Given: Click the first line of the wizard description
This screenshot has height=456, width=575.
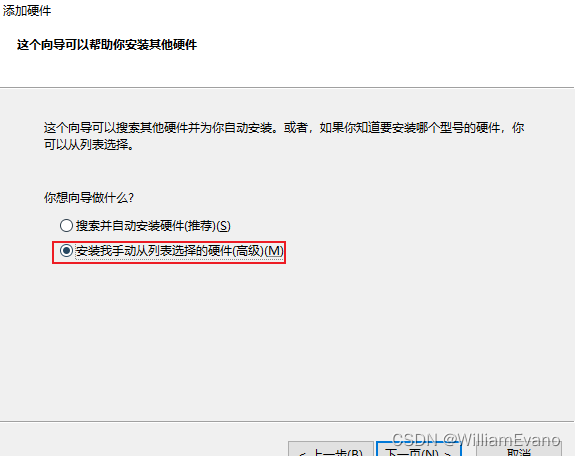Looking at the screenshot, I should (284, 128).
